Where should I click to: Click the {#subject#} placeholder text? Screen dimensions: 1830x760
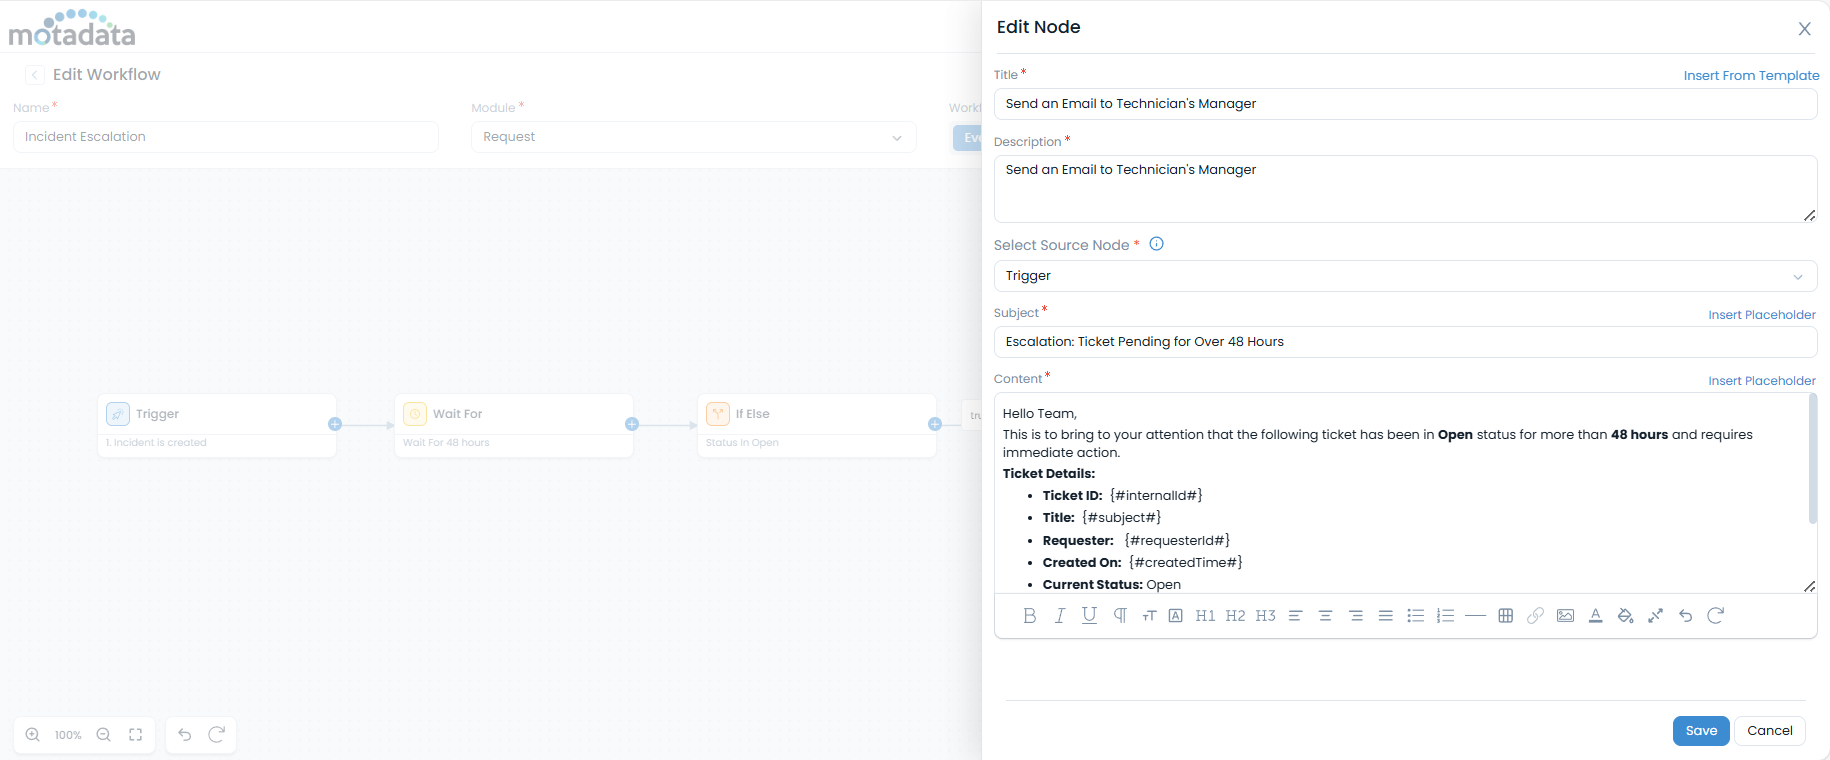tap(1121, 518)
